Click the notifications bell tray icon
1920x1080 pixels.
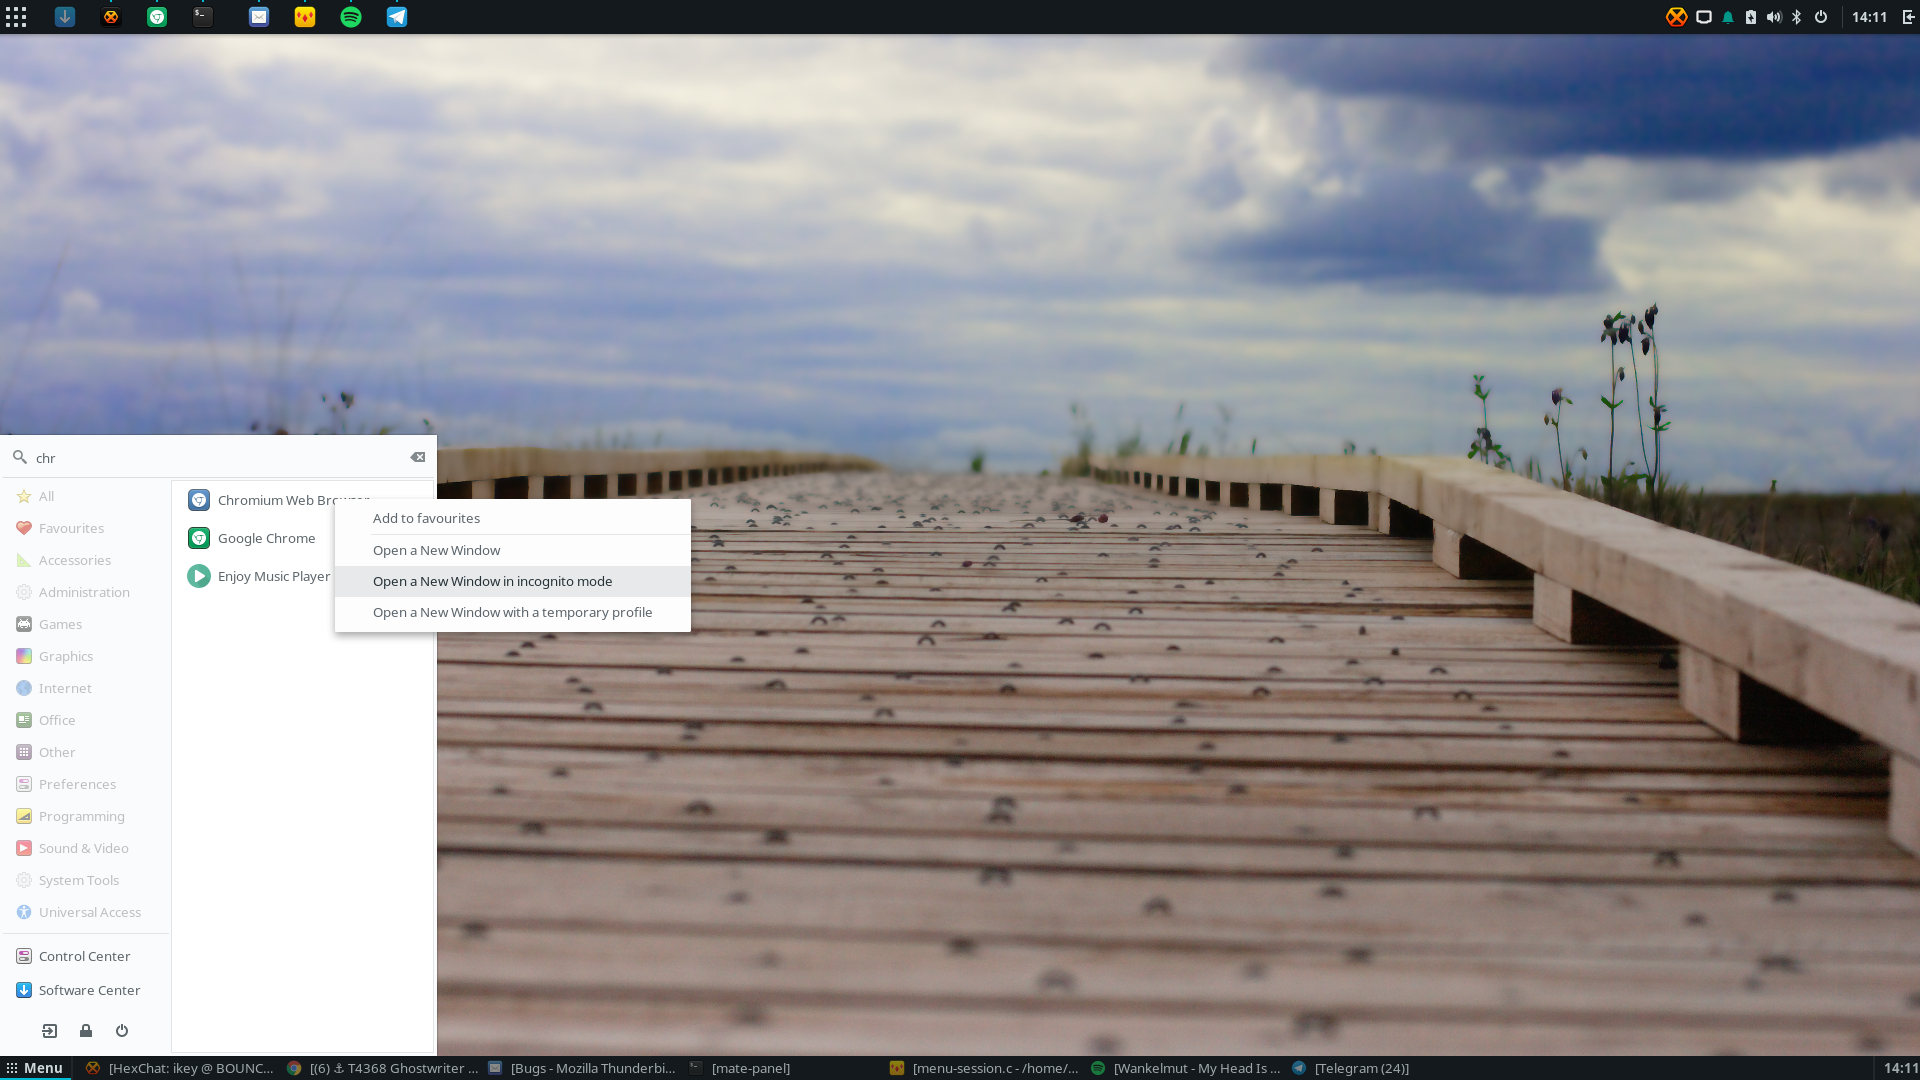pyautogui.click(x=1728, y=17)
